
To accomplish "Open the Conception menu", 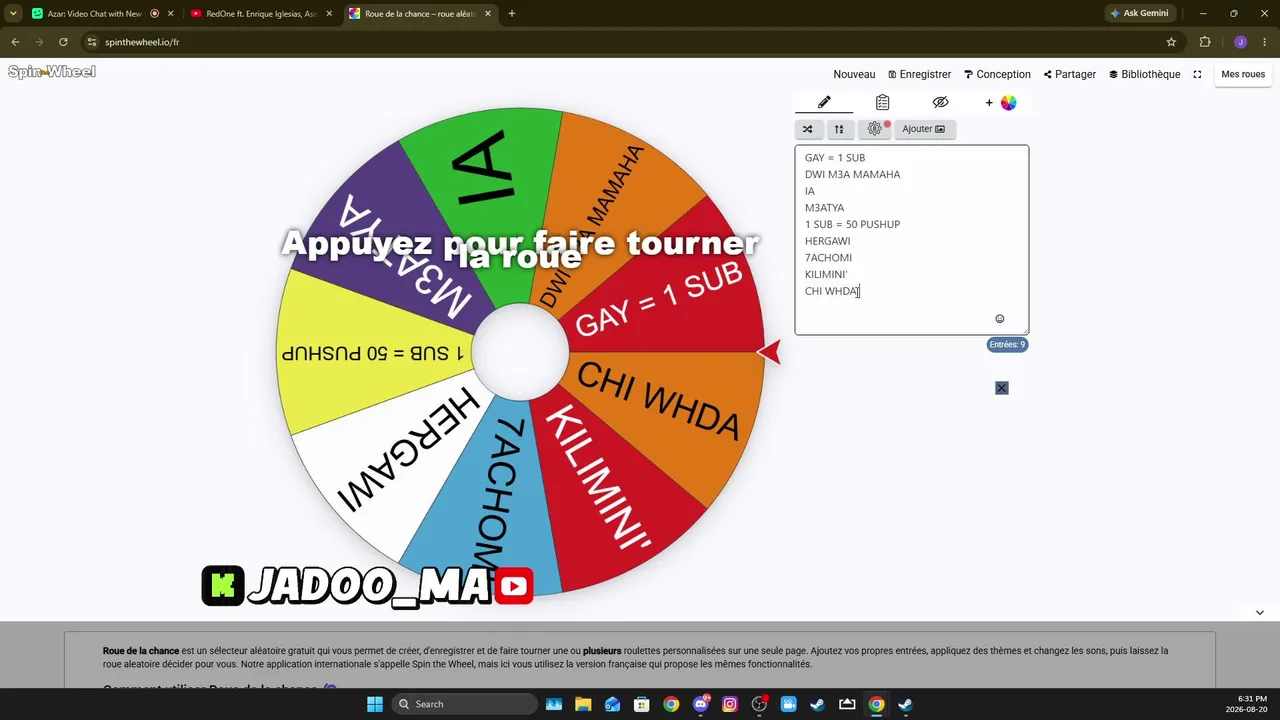I will pos(997,74).
